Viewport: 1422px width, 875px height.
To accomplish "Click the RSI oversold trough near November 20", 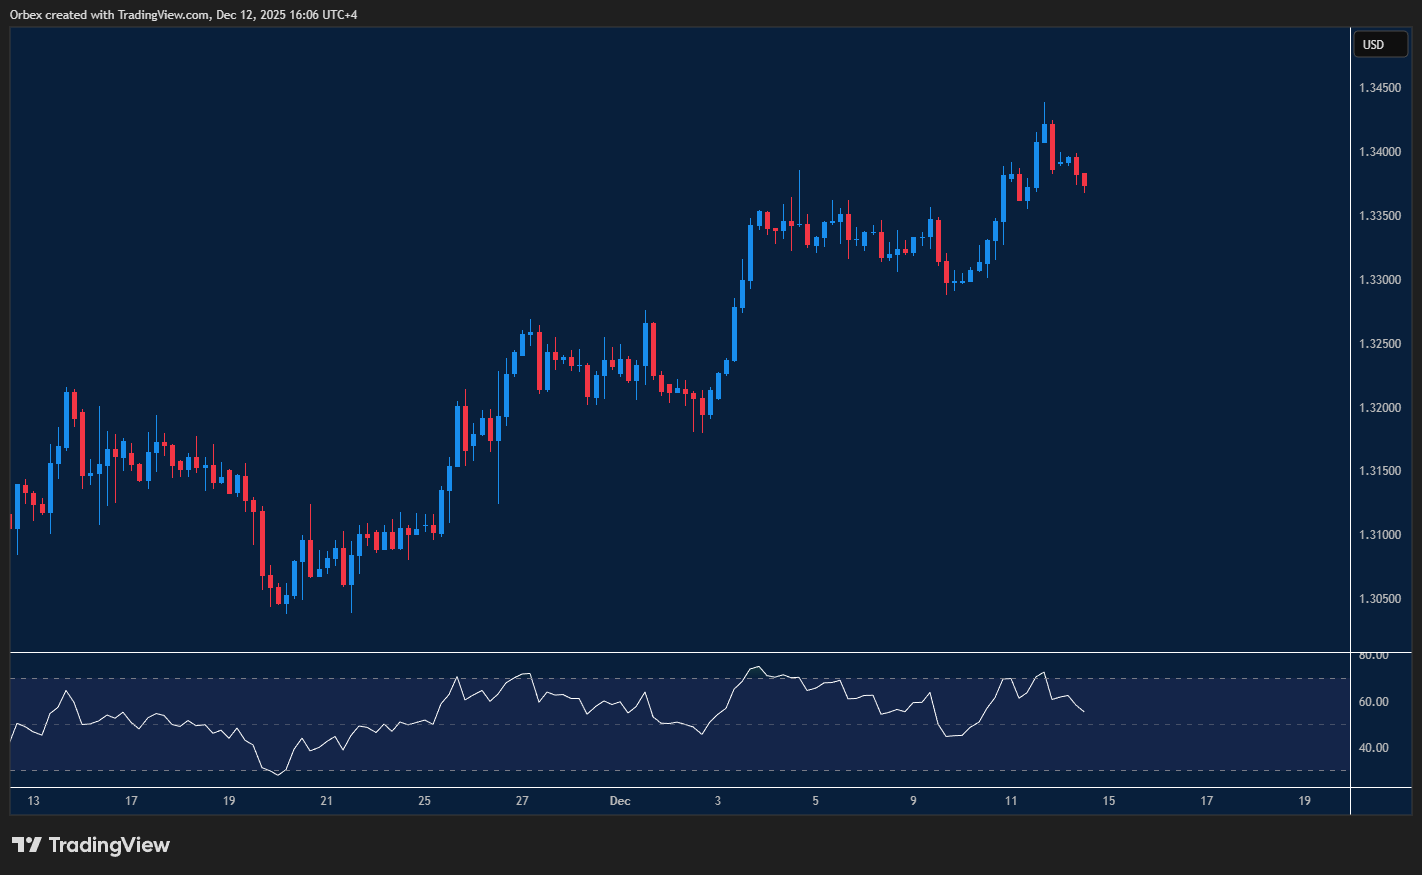I will 277,773.
